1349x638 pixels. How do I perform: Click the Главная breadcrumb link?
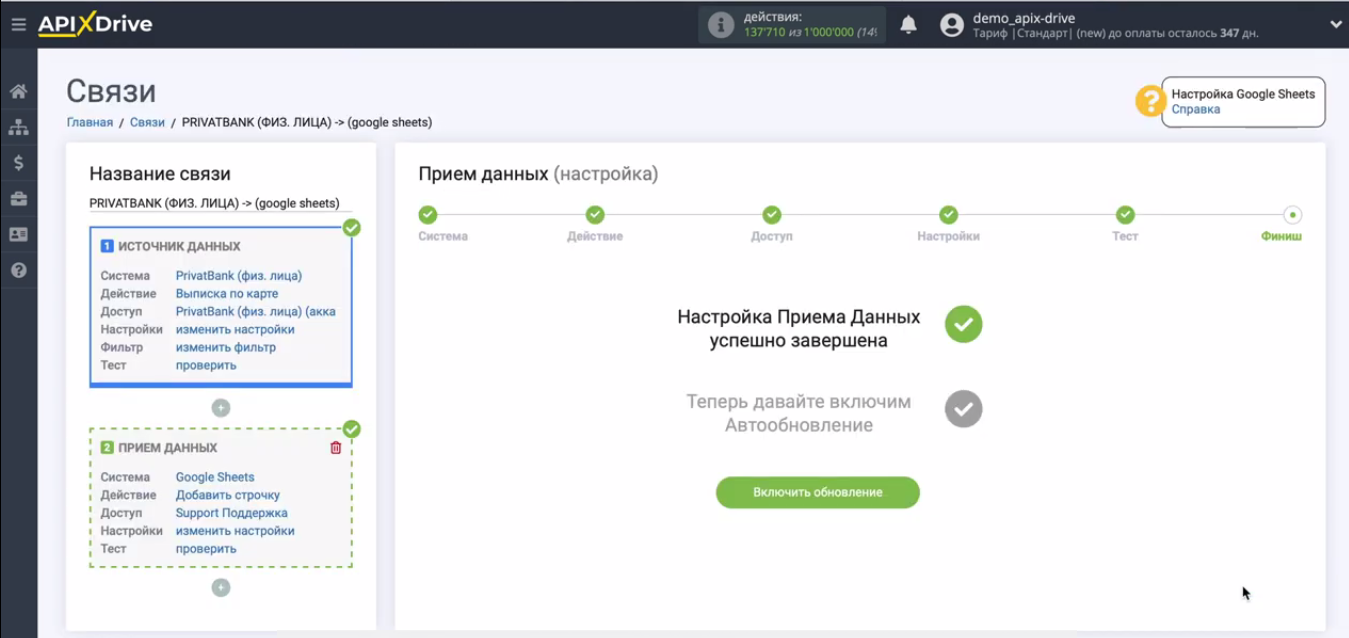point(90,122)
